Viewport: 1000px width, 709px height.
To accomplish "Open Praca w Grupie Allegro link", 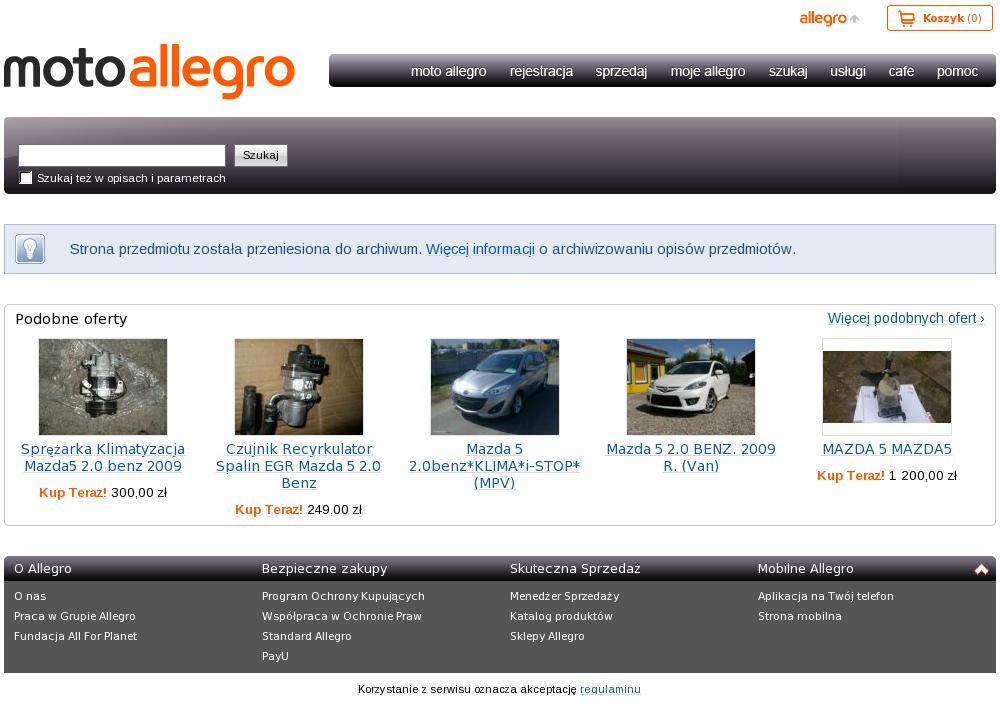I will [x=75, y=616].
